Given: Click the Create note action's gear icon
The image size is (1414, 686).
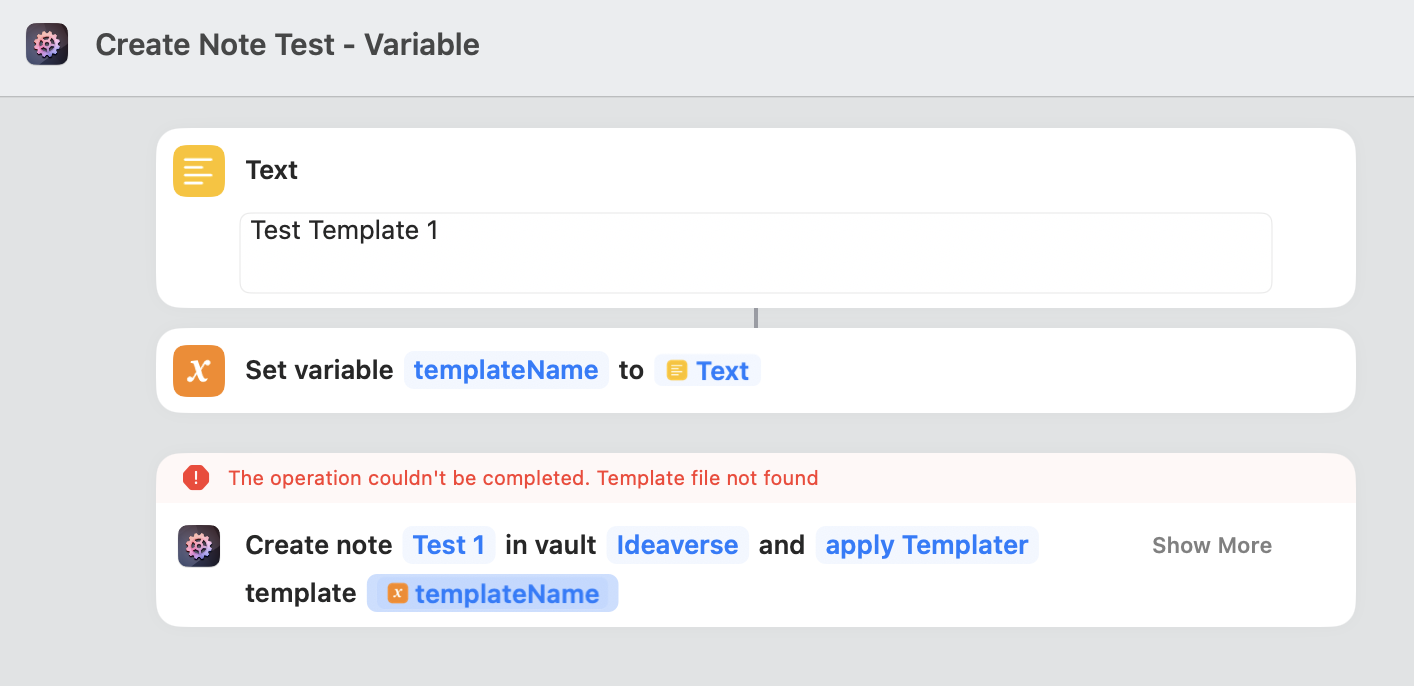Looking at the screenshot, I should [199, 546].
